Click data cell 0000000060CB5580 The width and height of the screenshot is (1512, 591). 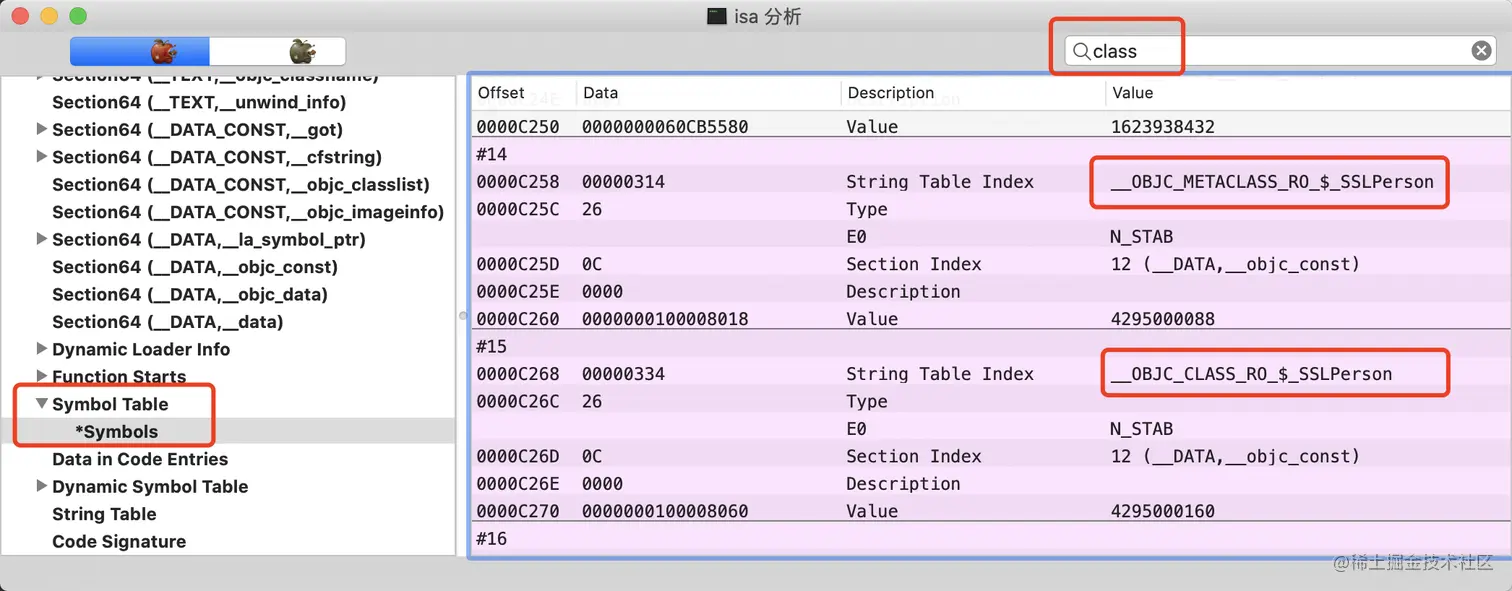[665, 127]
